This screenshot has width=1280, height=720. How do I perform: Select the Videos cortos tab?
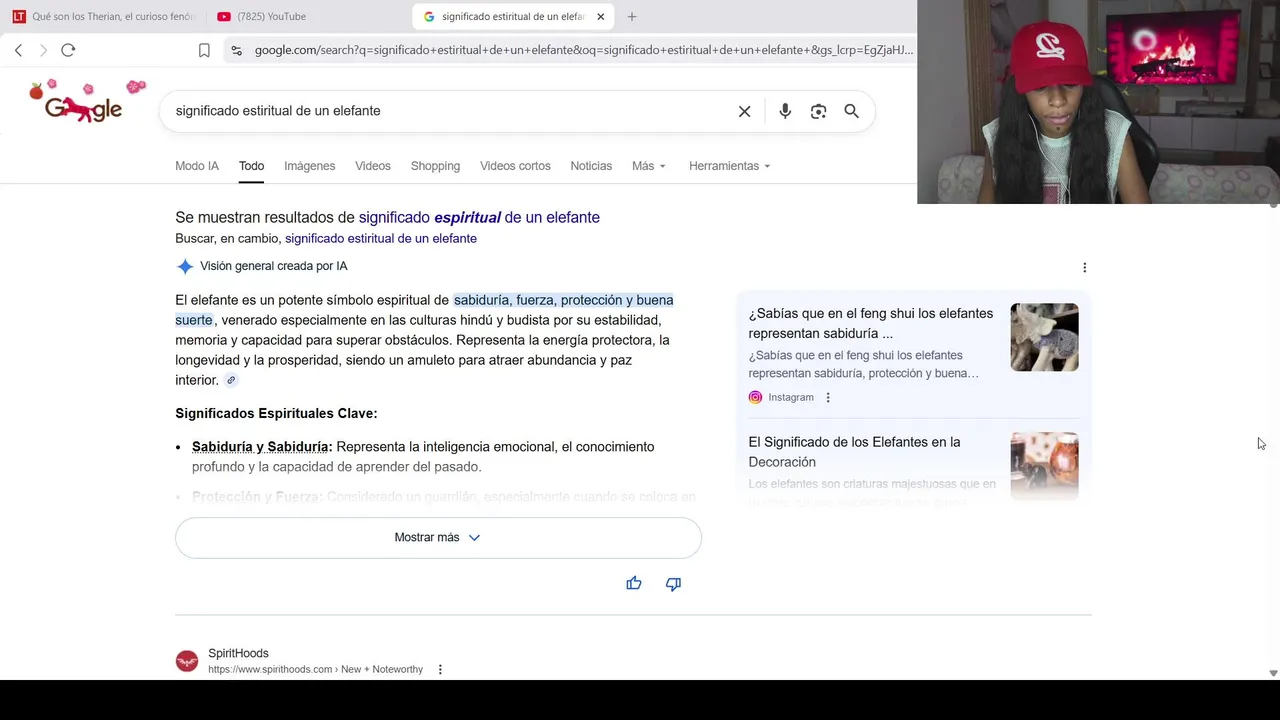tap(515, 166)
